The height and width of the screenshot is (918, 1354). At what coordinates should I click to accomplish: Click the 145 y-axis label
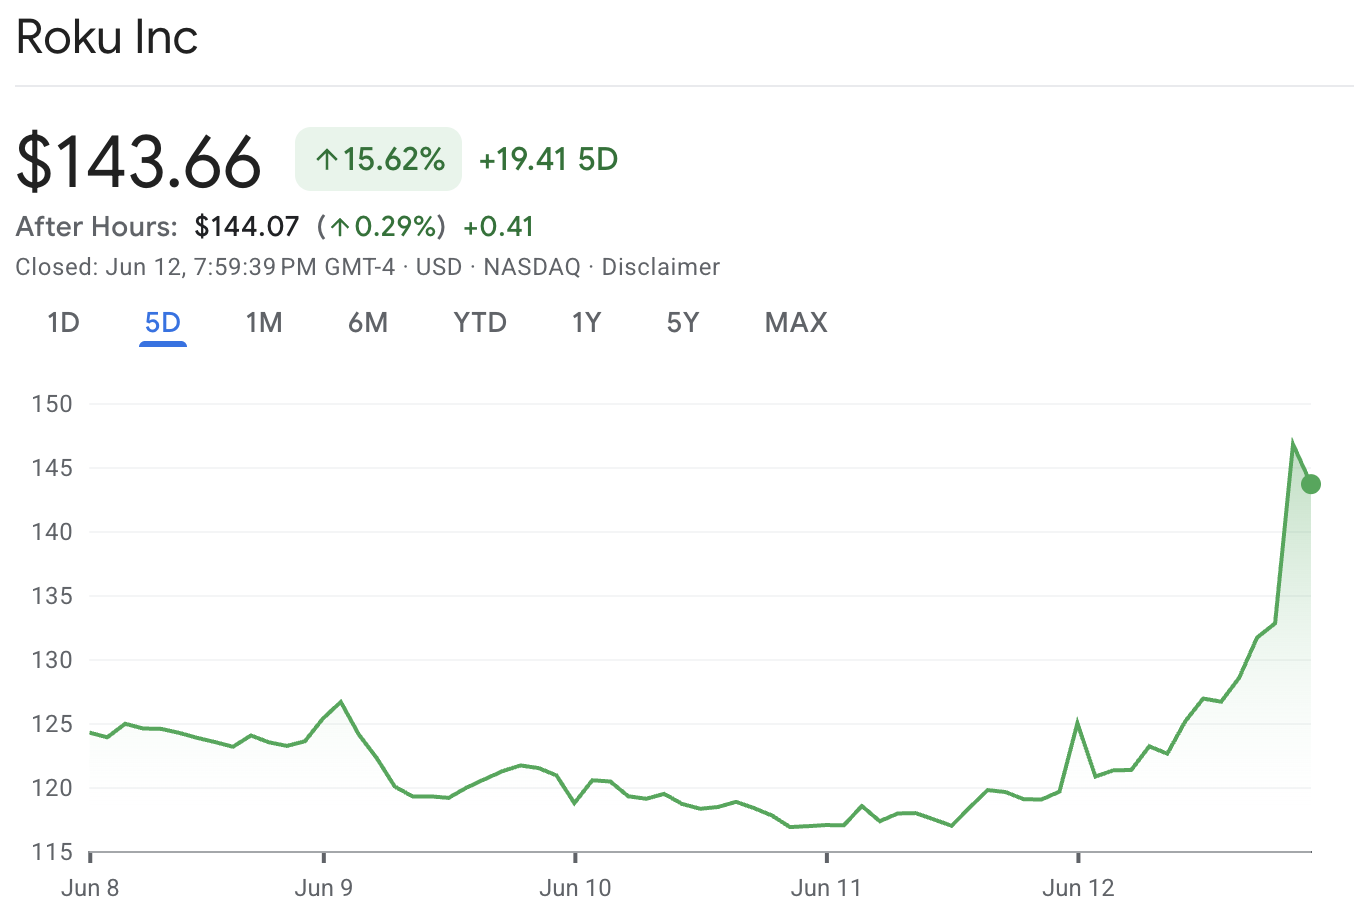(x=52, y=468)
